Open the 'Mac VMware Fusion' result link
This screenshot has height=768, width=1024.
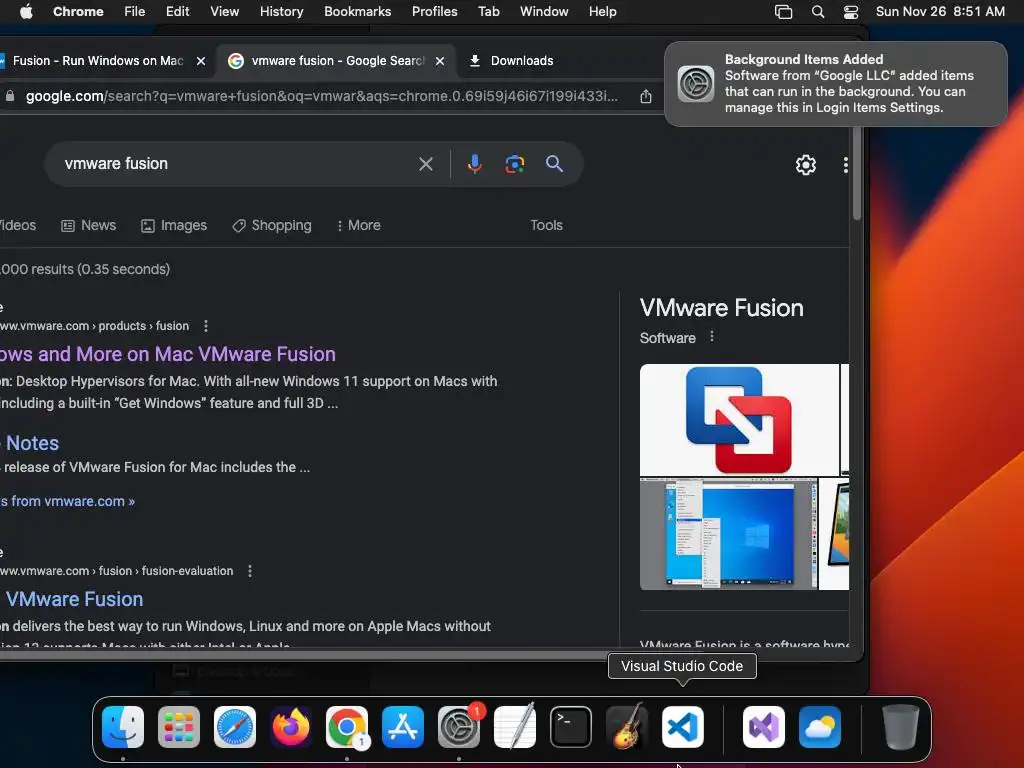pyautogui.click(x=167, y=354)
